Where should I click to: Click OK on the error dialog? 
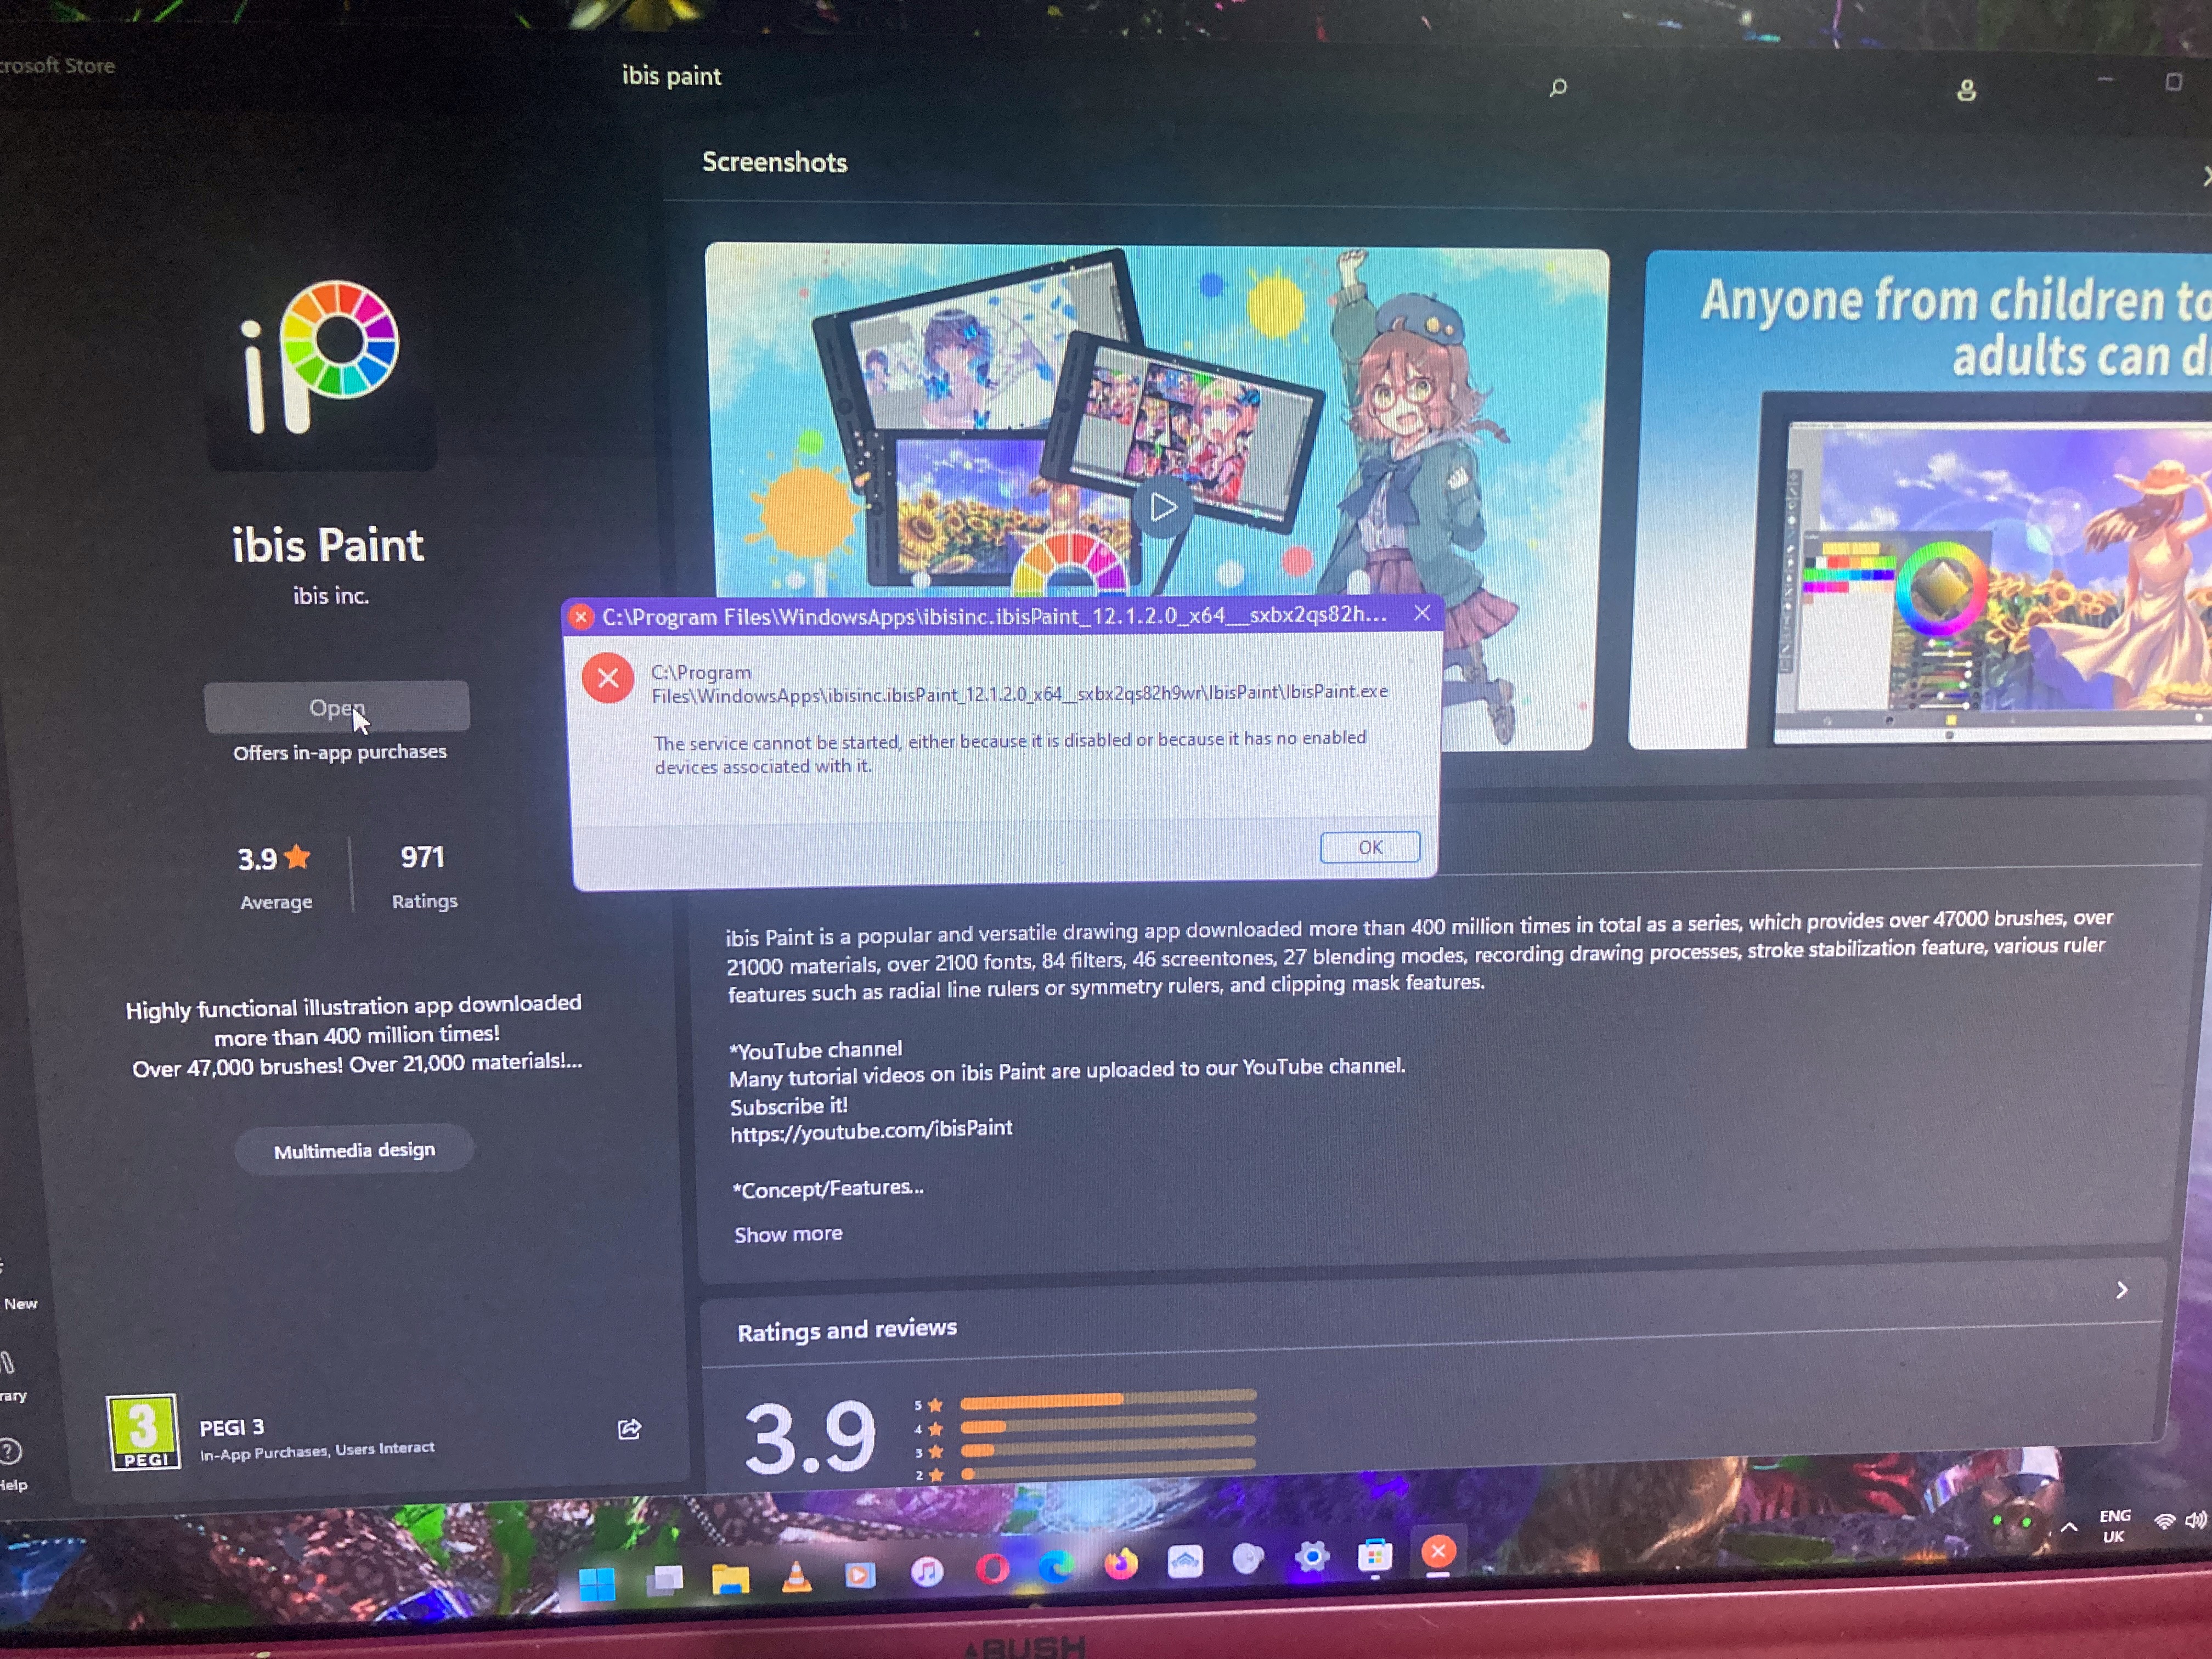click(x=1369, y=847)
